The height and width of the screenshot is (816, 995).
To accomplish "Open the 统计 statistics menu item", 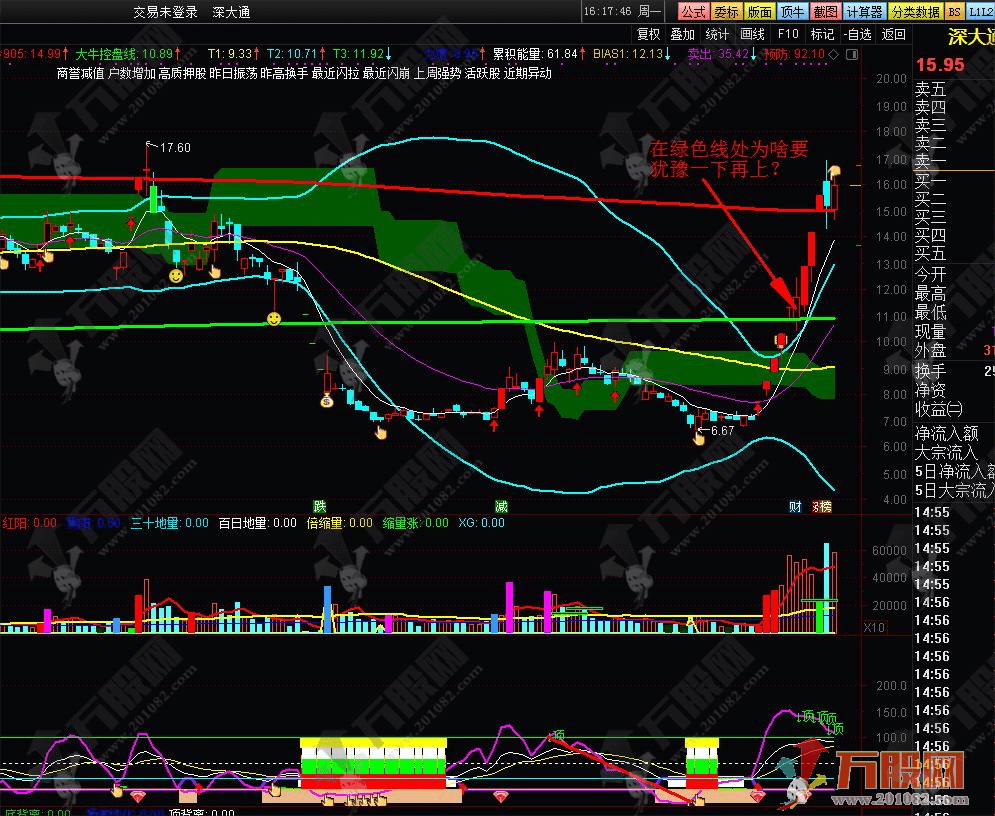I will pos(717,34).
